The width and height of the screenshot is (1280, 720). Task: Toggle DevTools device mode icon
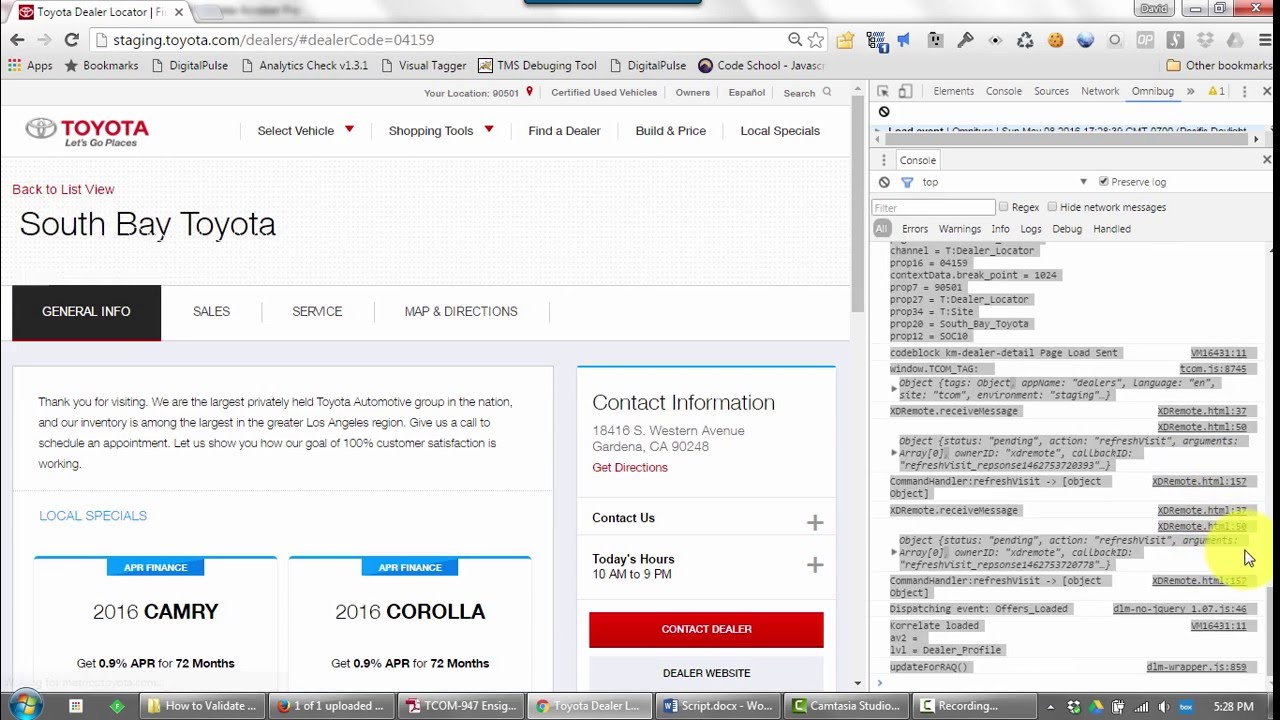click(905, 91)
